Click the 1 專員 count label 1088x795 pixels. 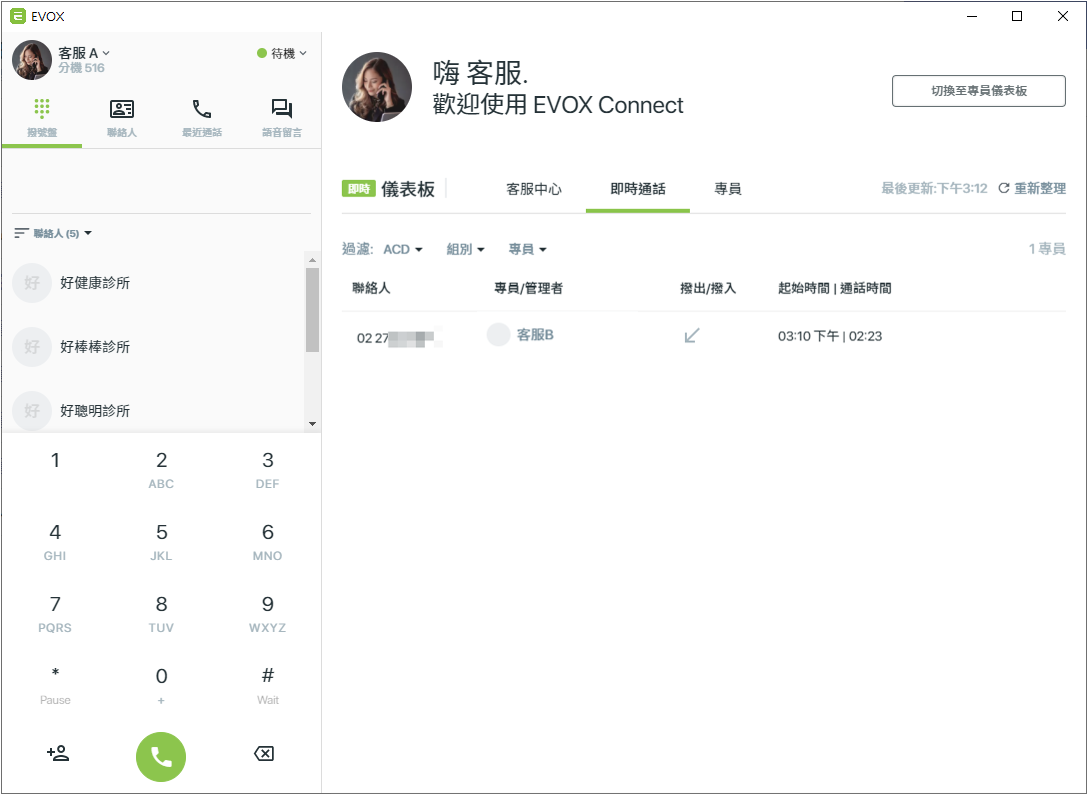click(1046, 249)
